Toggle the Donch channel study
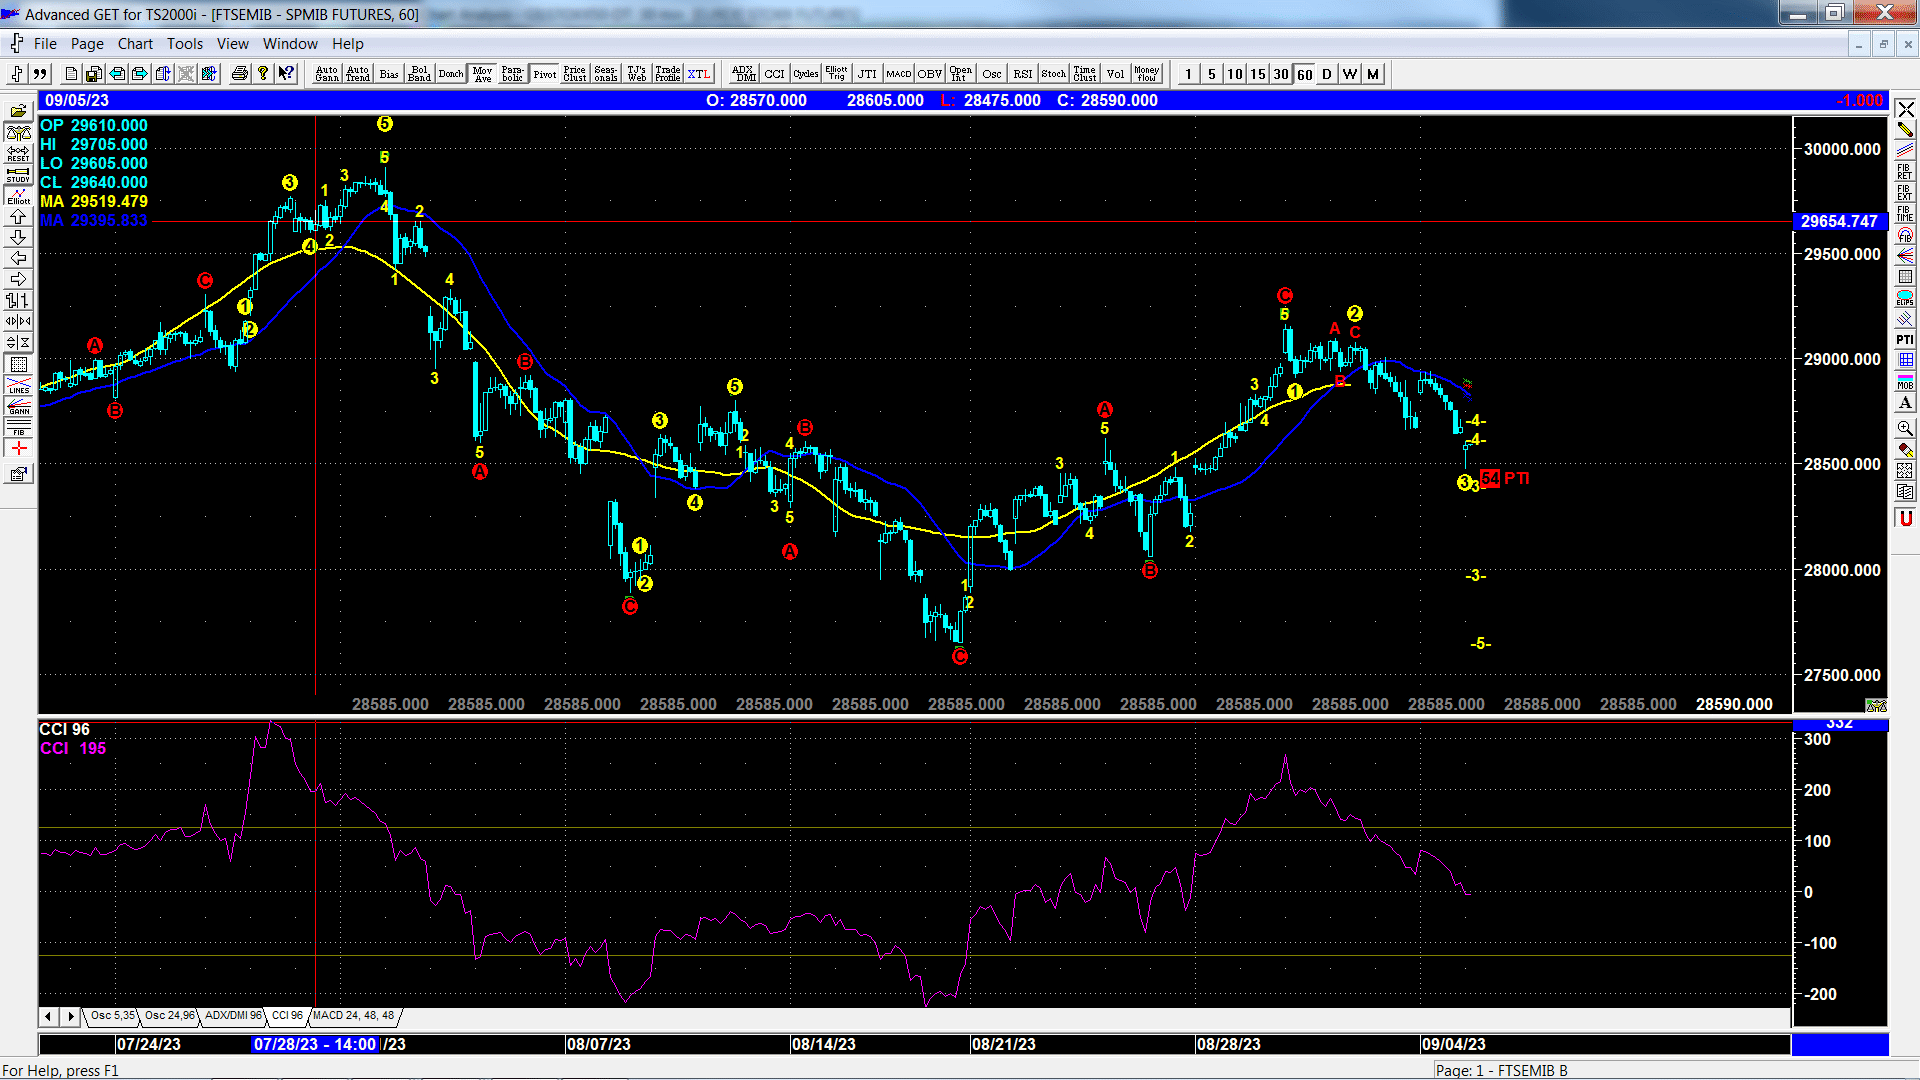The width and height of the screenshot is (1920, 1080). pos(451,74)
